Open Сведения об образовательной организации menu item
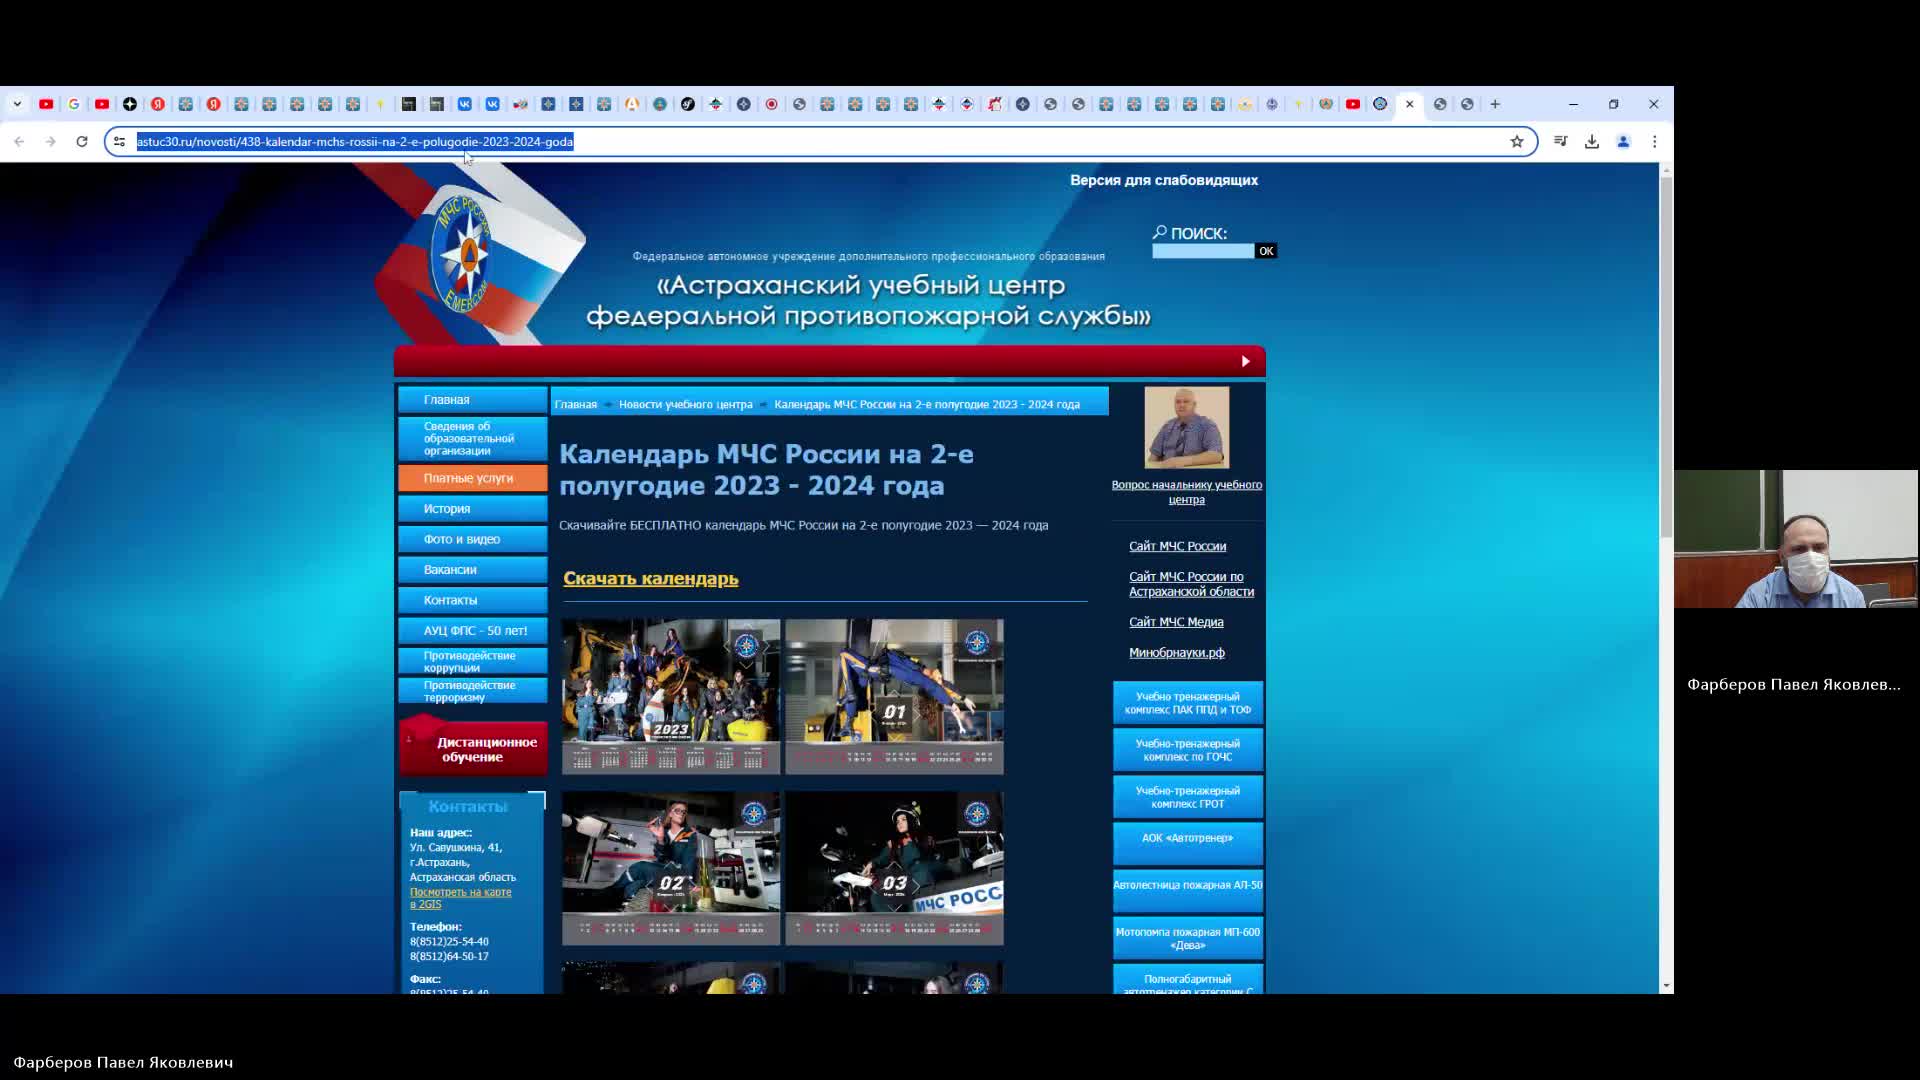 (x=473, y=439)
